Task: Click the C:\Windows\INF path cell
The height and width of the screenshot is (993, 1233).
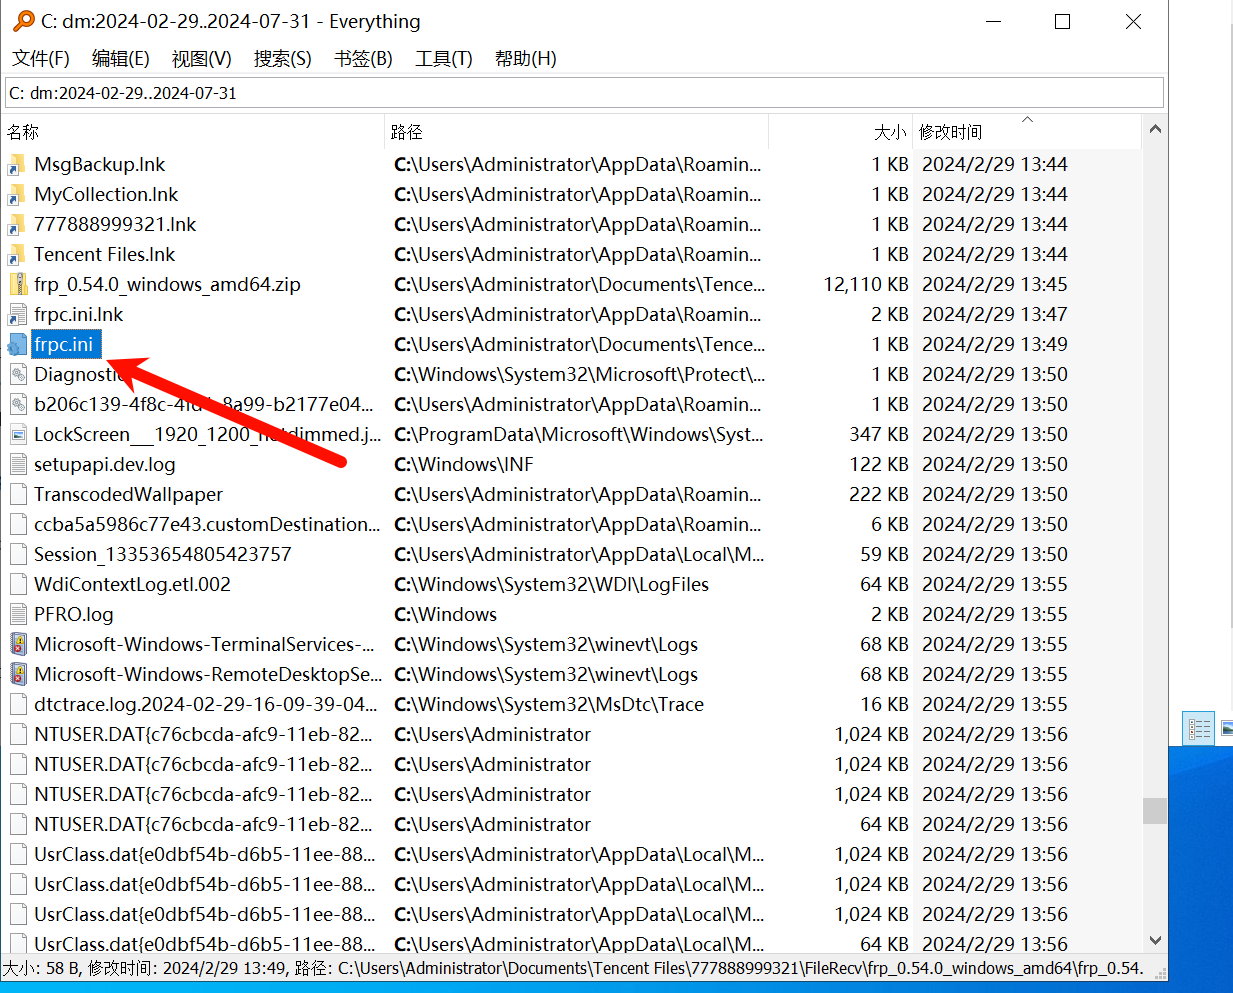Action: [464, 464]
